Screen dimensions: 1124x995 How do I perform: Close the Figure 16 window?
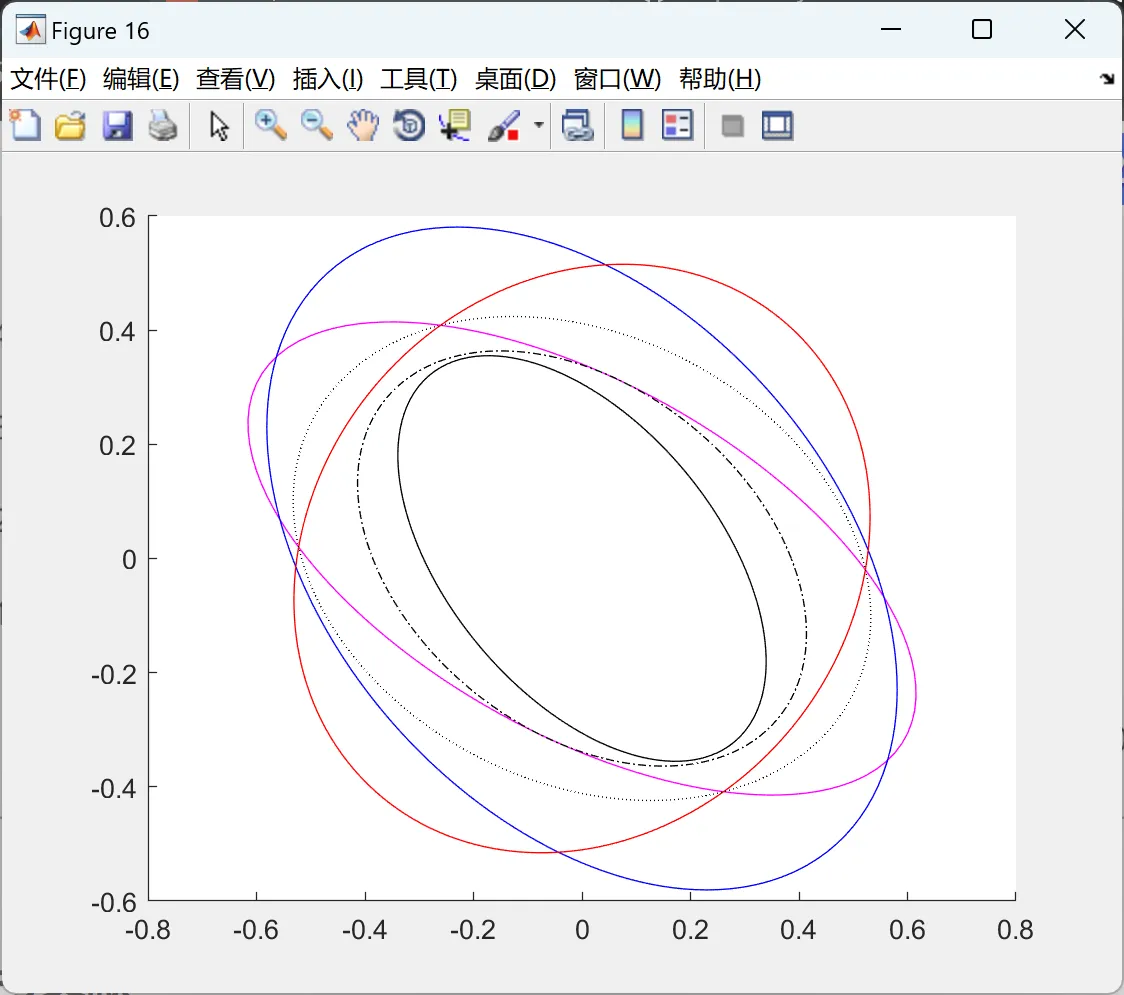click(1075, 29)
